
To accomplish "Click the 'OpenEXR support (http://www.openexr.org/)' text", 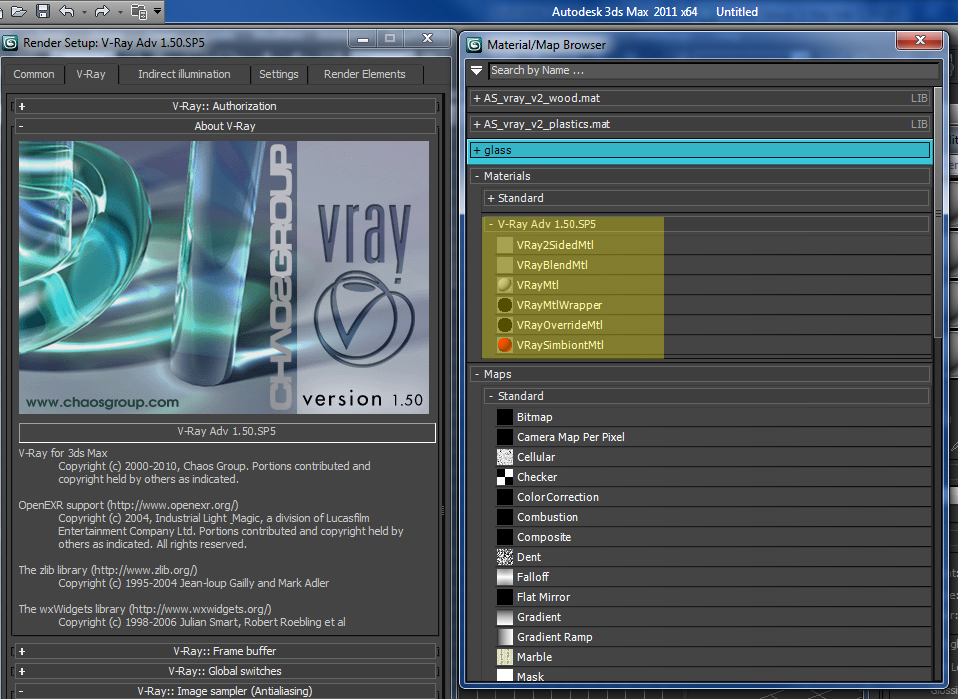I will pos(128,505).
